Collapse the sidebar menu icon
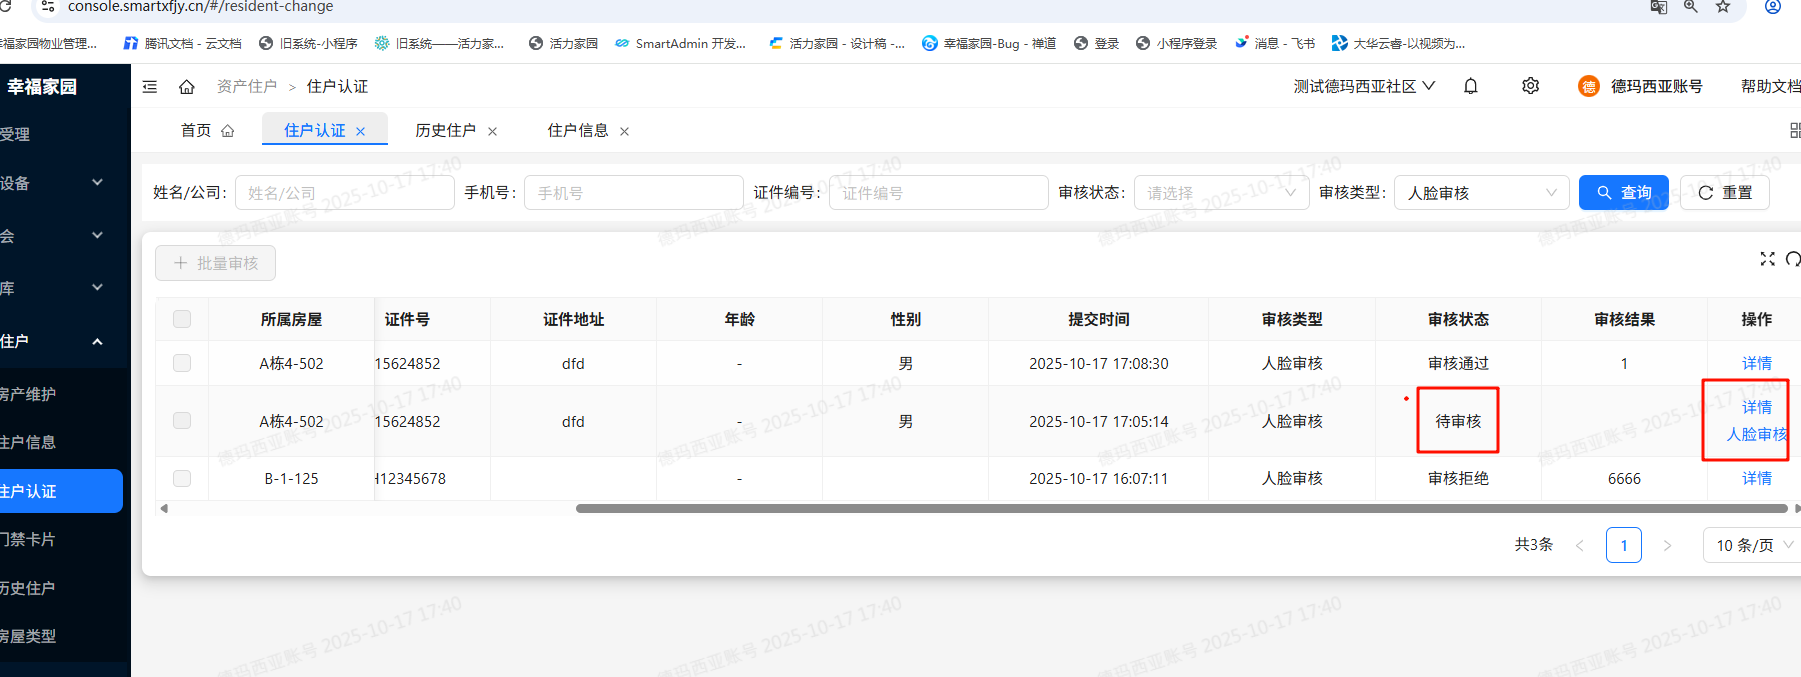Screen dimensions: 1801x677 click(x=150, y=87)
